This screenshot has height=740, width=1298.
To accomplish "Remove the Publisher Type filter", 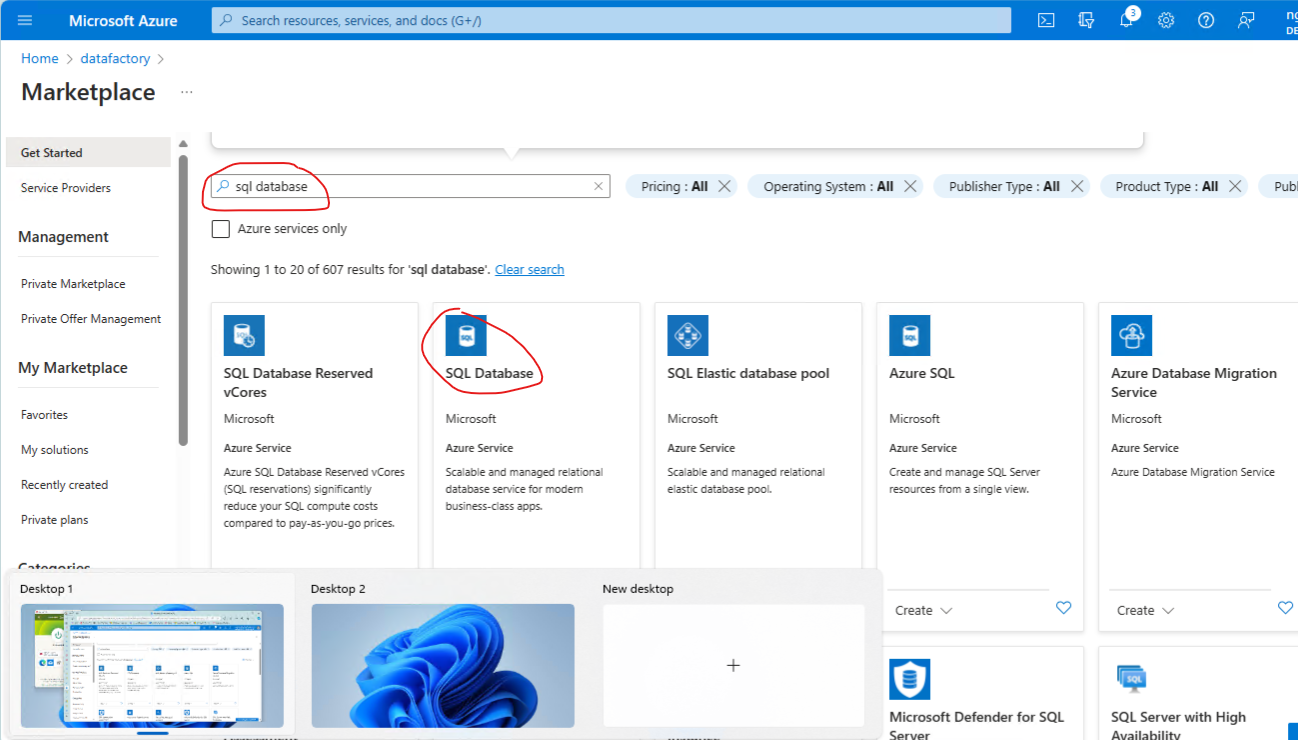I will (x=1077, y=186).
